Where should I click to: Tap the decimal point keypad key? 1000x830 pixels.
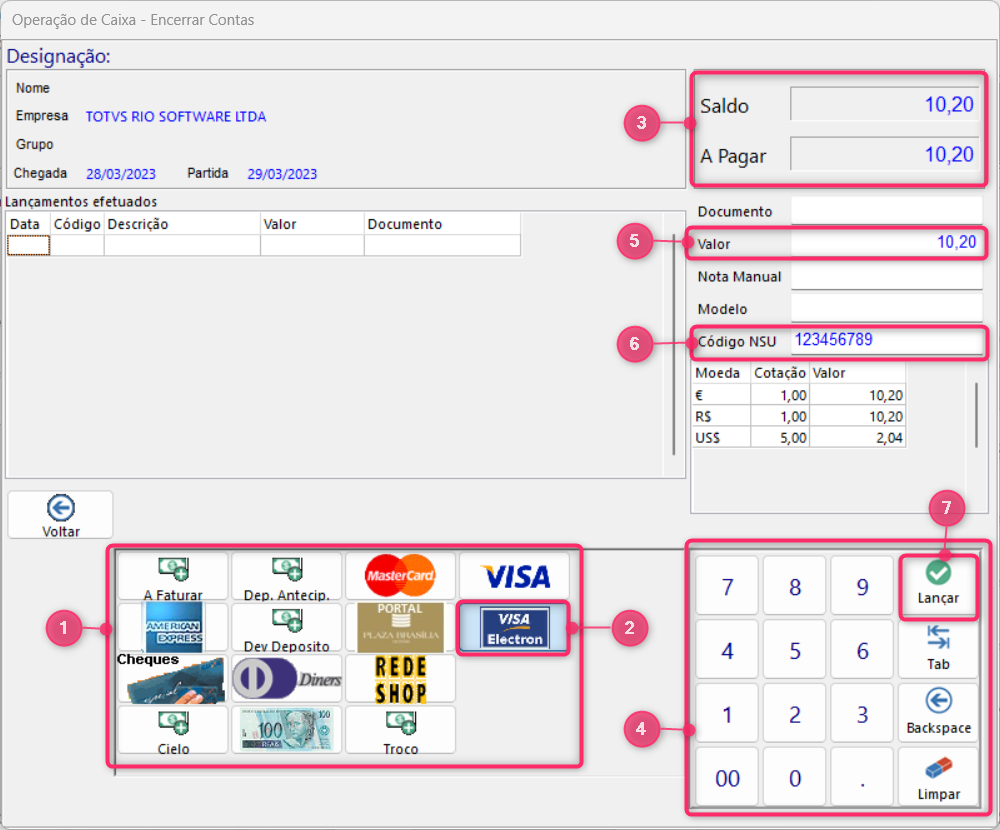coord(862,778)
